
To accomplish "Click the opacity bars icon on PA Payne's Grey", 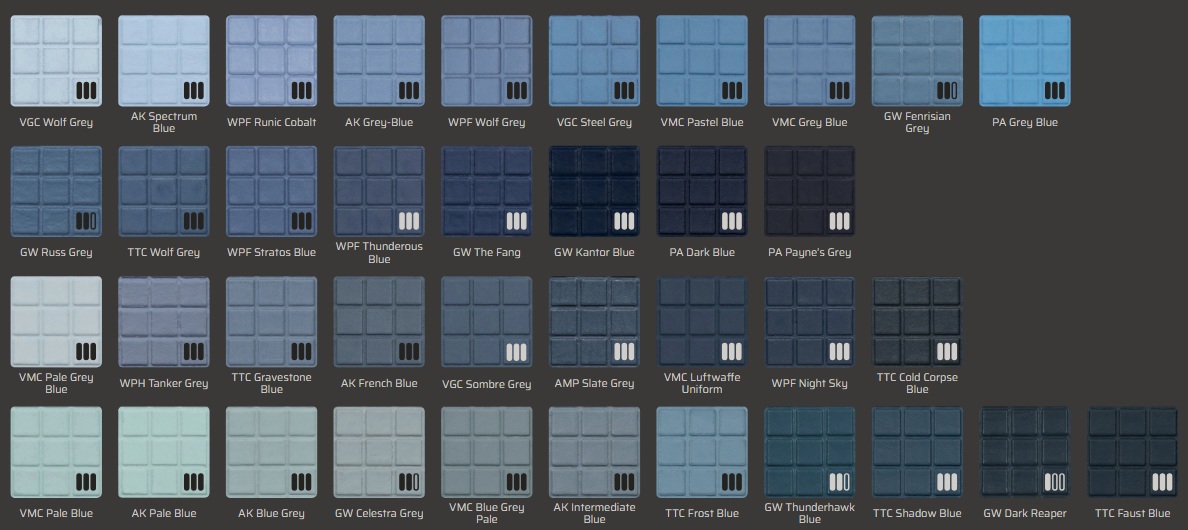I will tap(839, 221).
